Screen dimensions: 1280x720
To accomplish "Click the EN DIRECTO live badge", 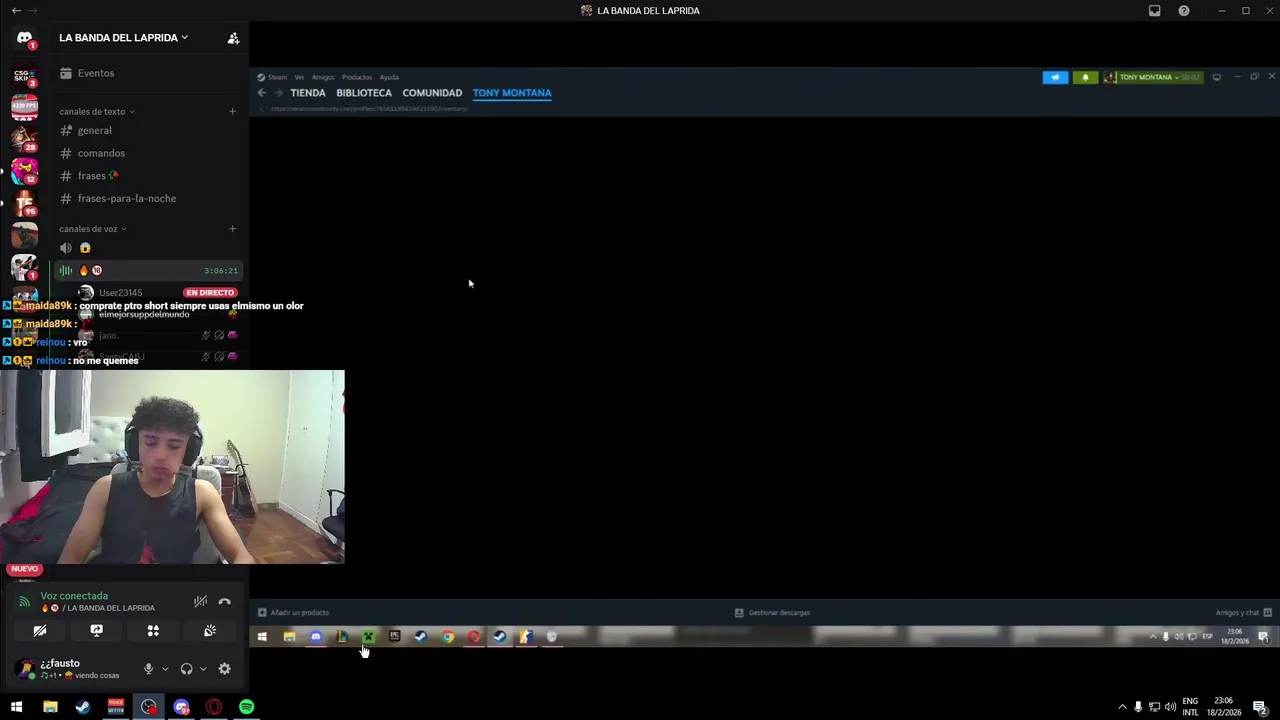I will [x=210, y=293].
